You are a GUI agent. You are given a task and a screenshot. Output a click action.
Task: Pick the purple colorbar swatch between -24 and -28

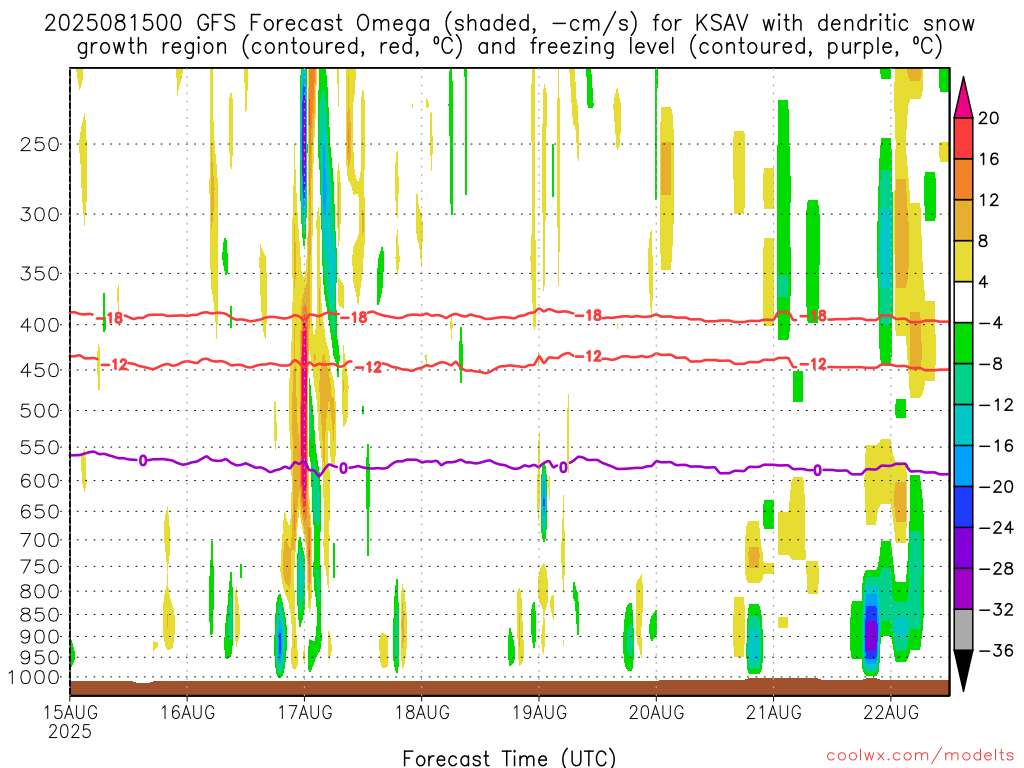click(963, 549)
